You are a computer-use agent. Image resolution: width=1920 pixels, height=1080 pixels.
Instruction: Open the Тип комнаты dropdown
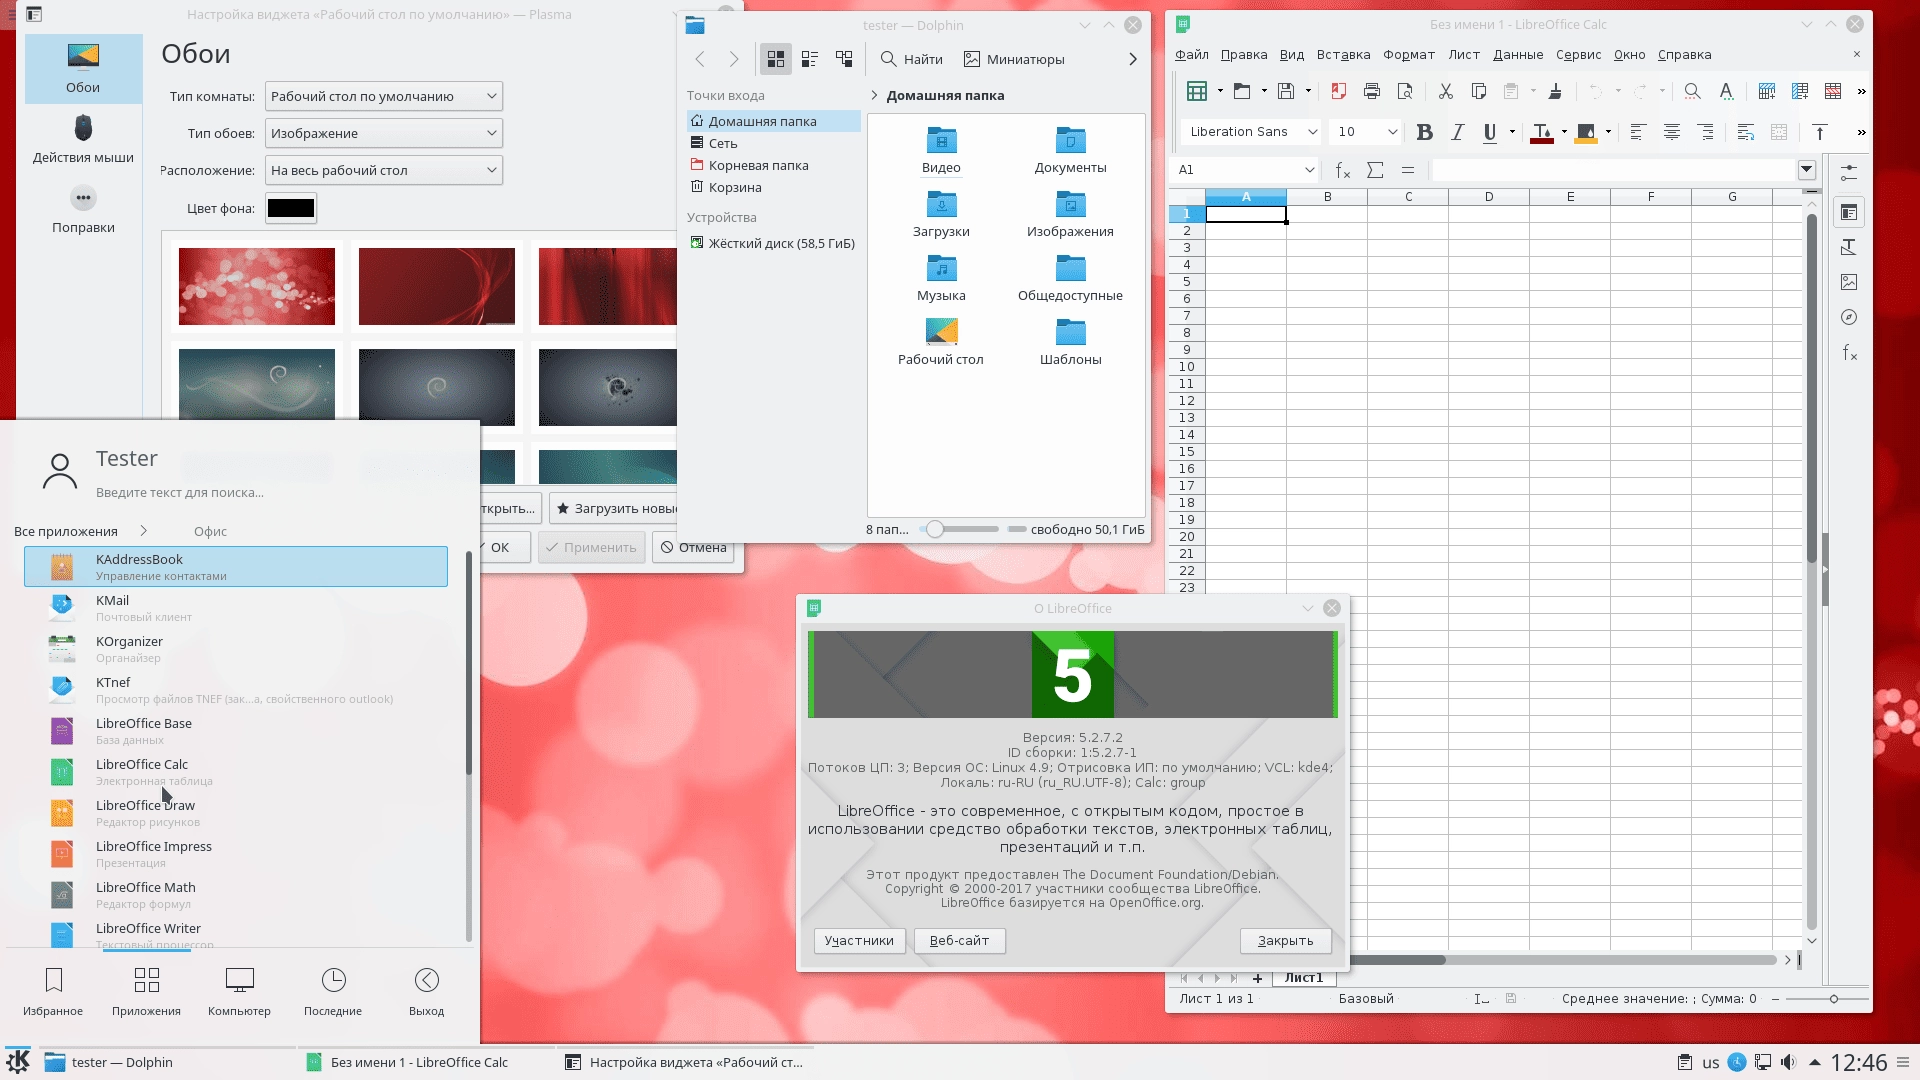384,96
